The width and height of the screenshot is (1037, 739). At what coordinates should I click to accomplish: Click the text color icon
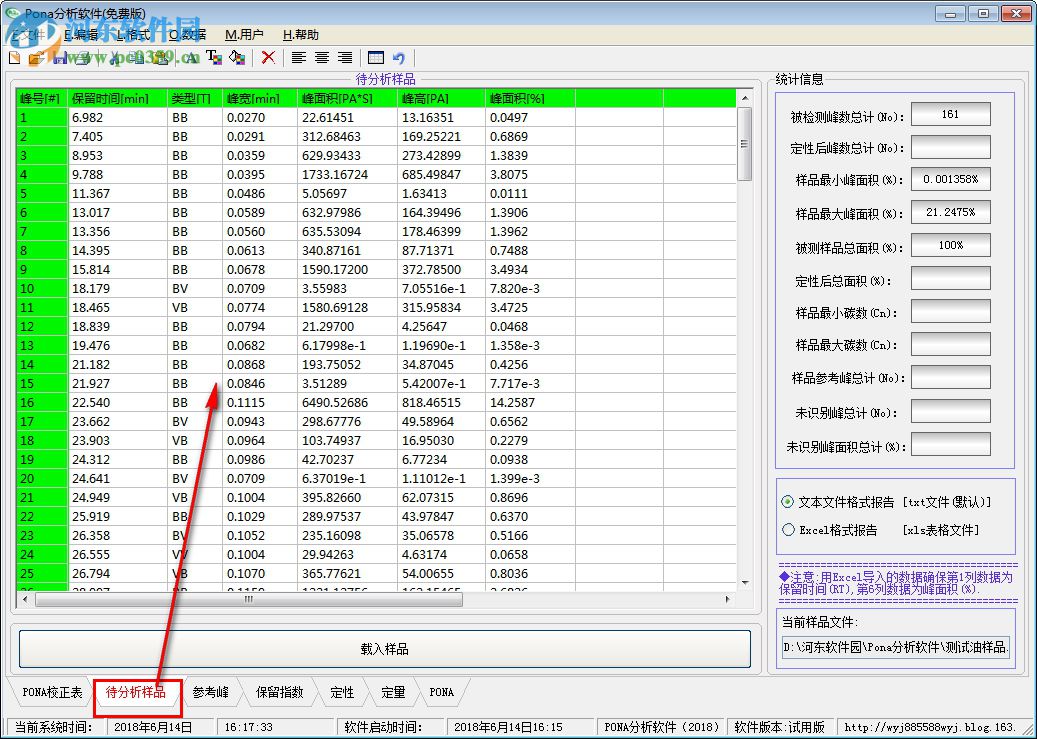(x=213, y=58)
